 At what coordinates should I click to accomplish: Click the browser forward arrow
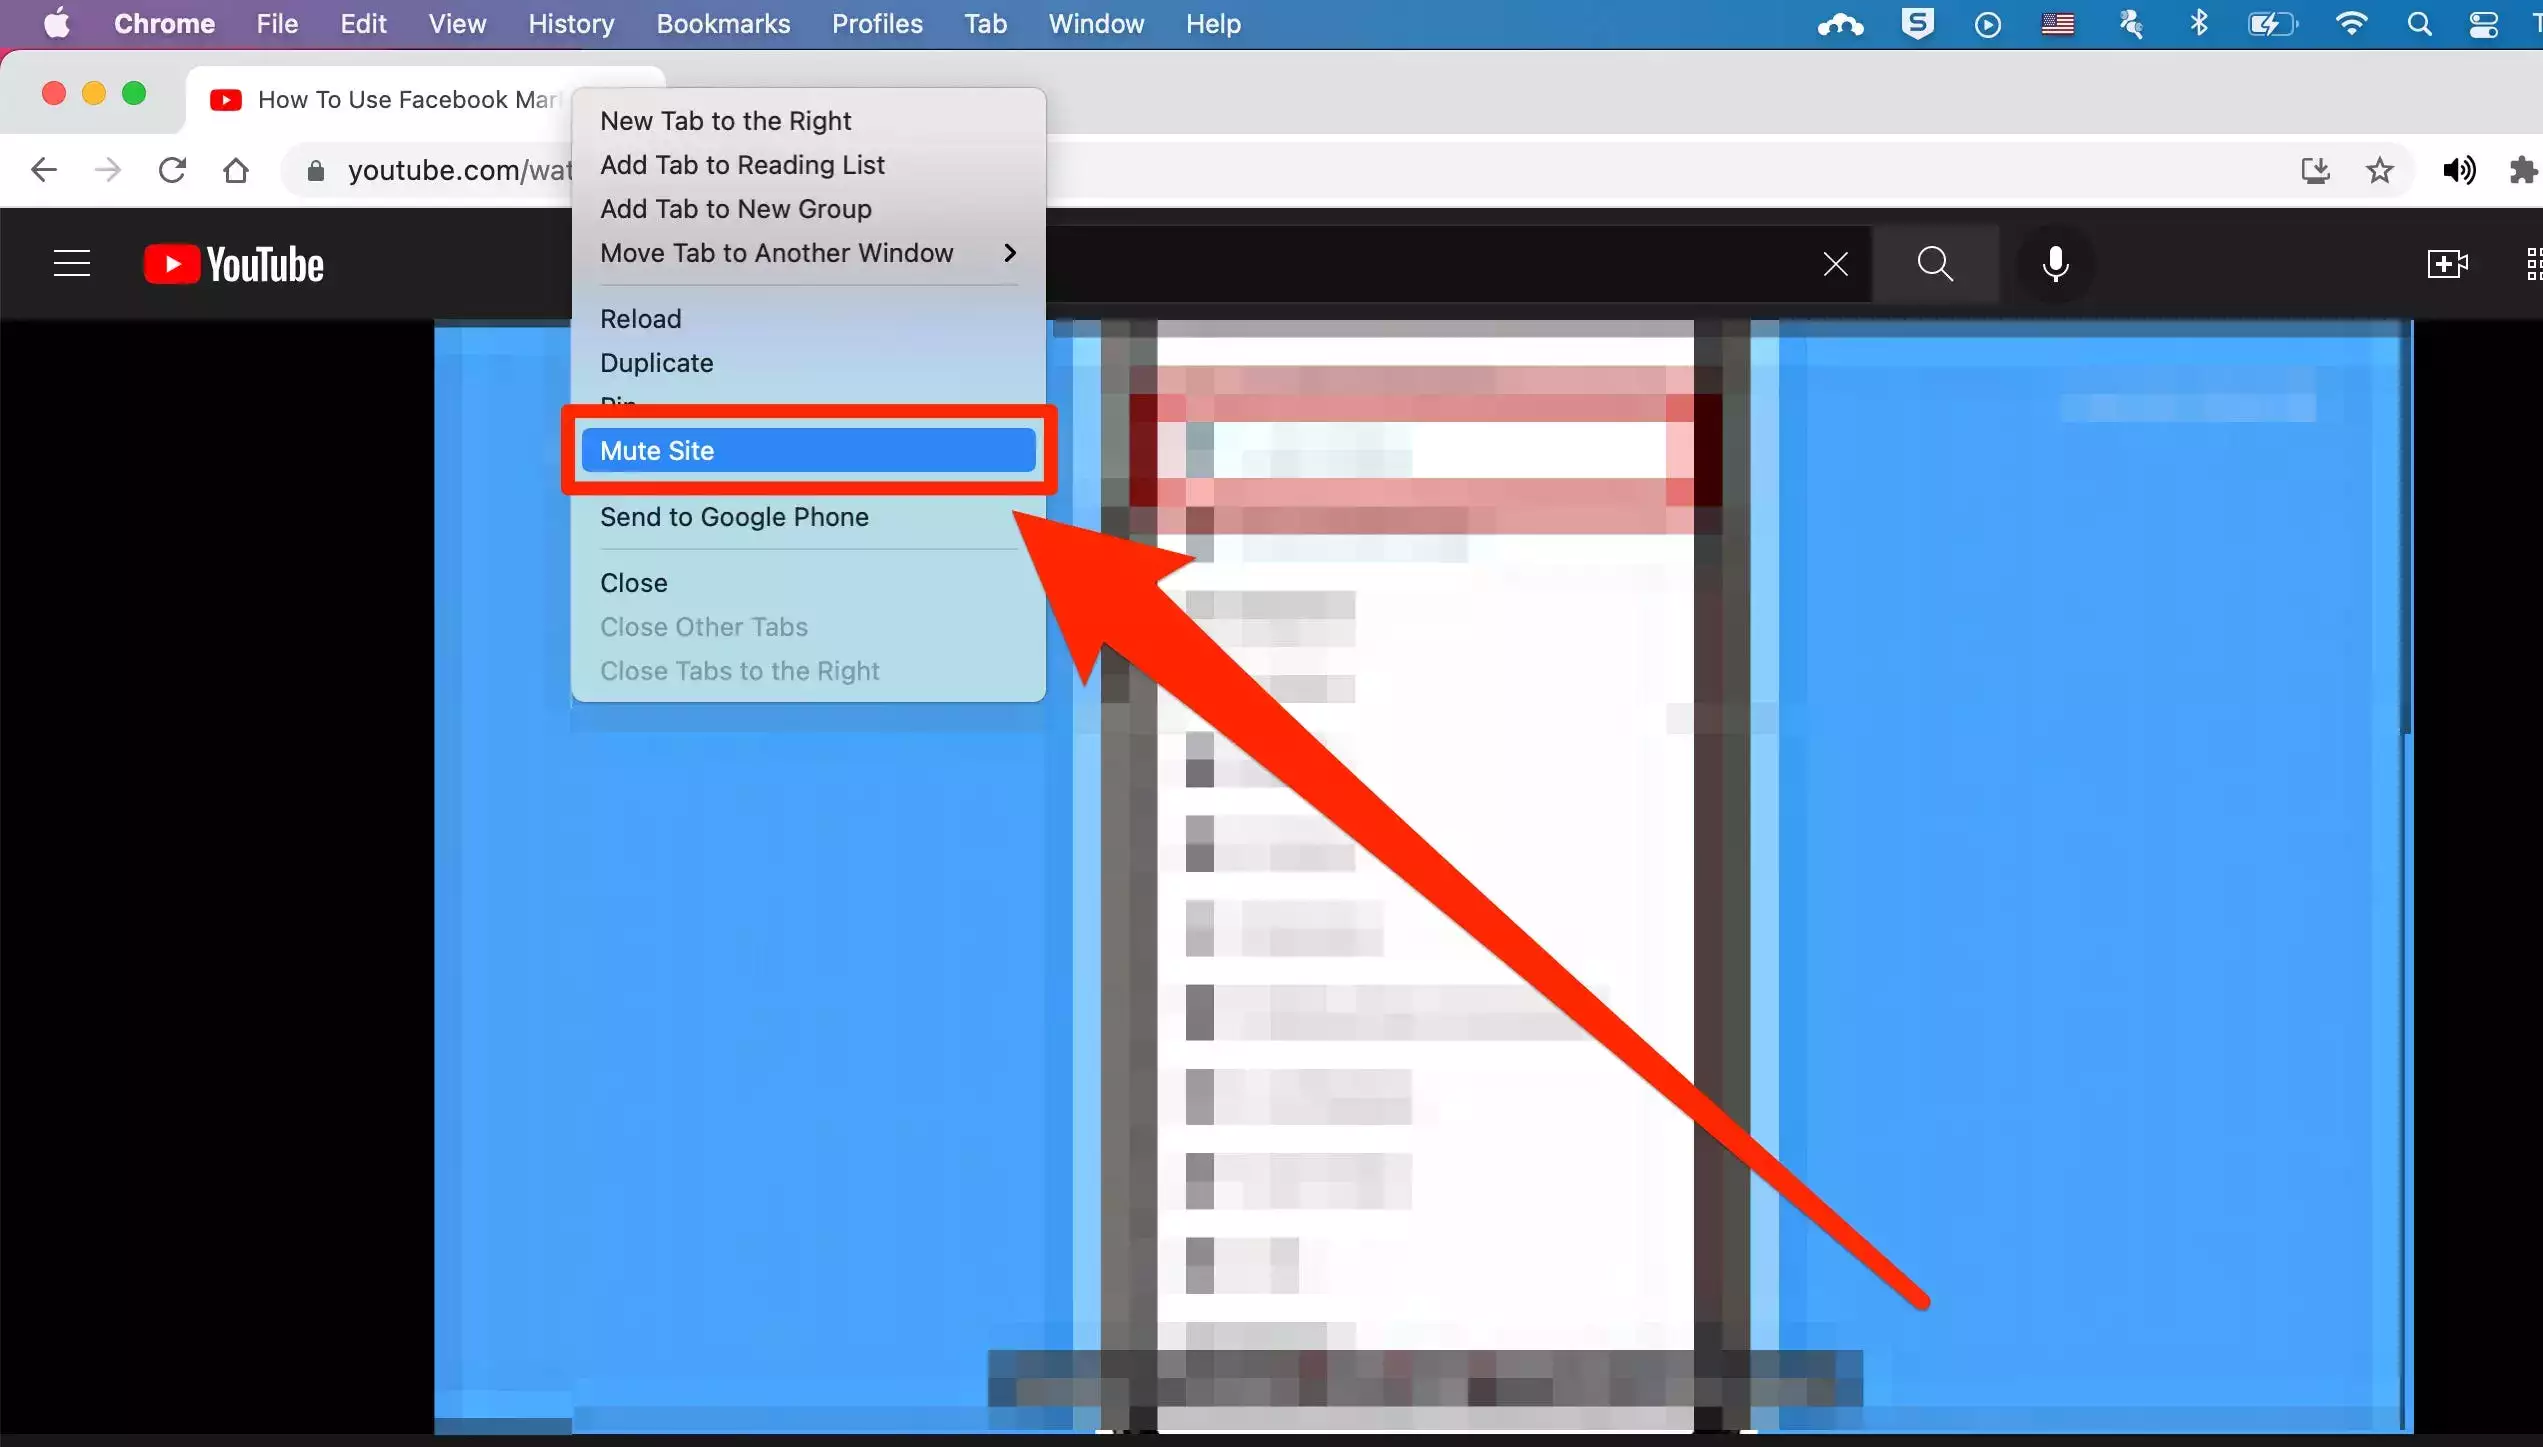tap(107, 170)
